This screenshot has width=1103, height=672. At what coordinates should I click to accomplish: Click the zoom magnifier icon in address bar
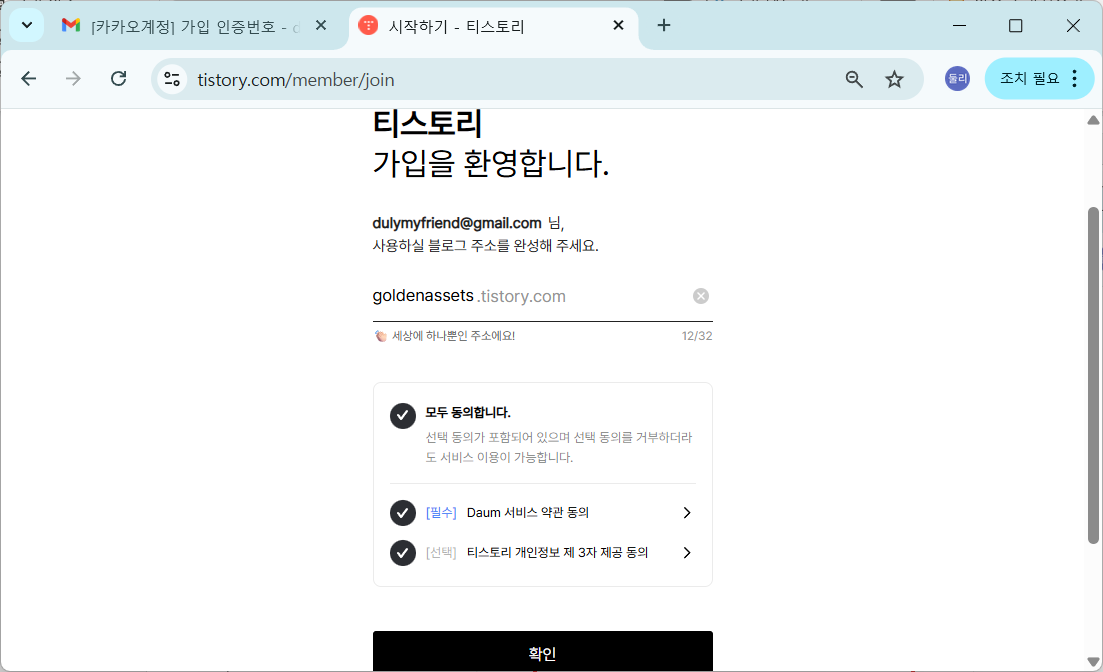(854, 80)
